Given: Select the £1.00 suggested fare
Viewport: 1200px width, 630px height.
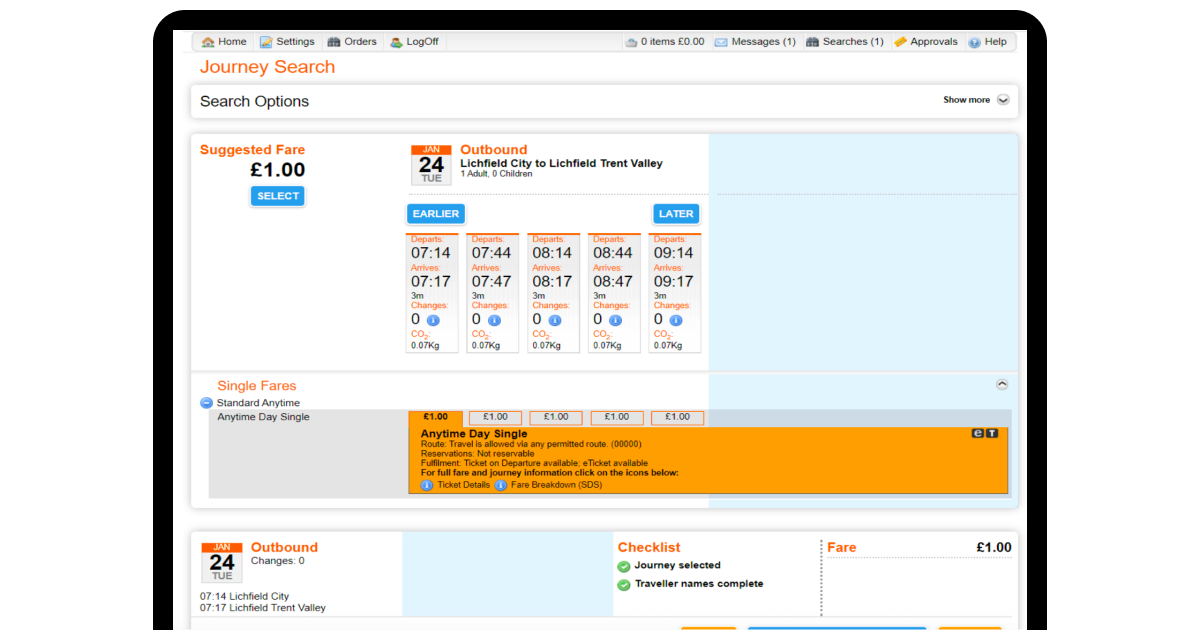Looking at the screenshot, I should click(x=278, y=196).
